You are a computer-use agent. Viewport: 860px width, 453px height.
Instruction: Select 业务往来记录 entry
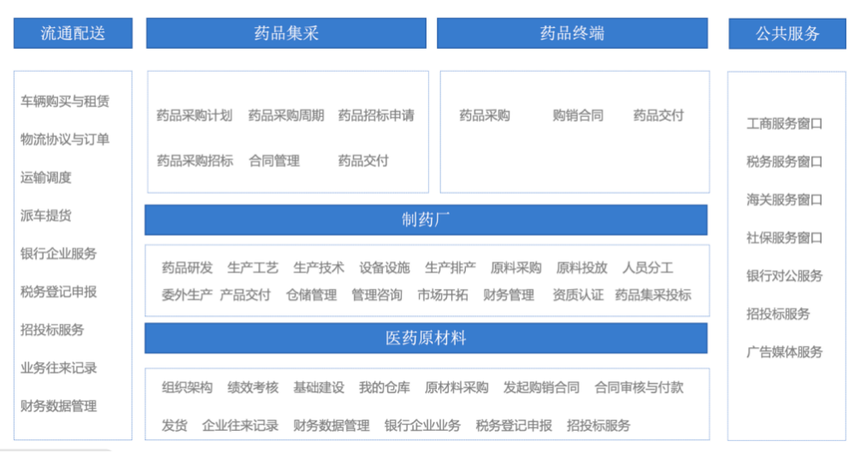coord(59,368)
